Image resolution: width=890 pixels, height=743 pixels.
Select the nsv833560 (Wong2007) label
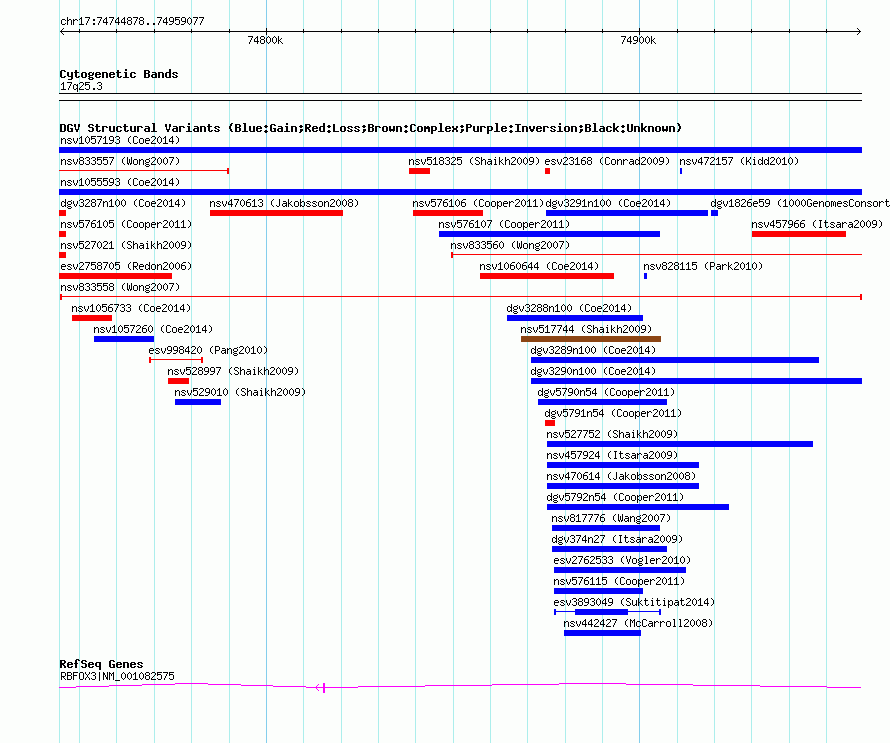510,245
